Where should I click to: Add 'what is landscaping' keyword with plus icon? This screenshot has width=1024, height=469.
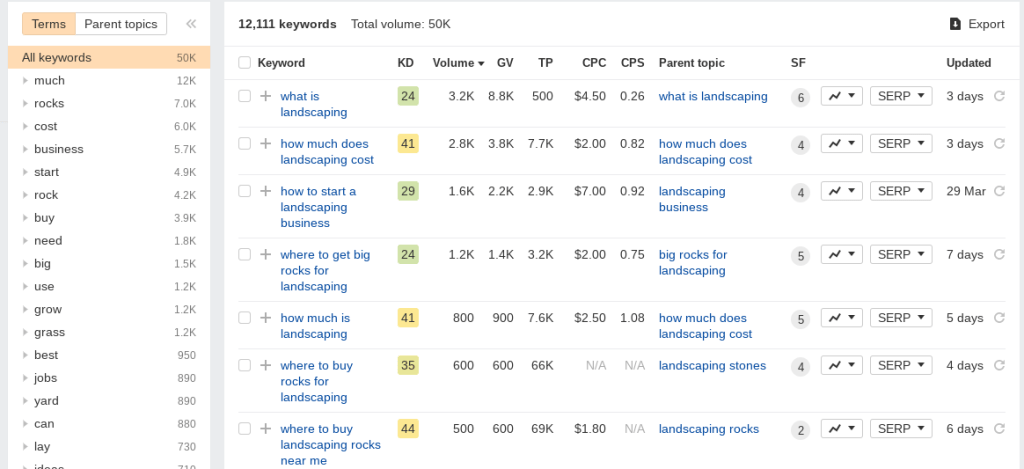(265, 96)
